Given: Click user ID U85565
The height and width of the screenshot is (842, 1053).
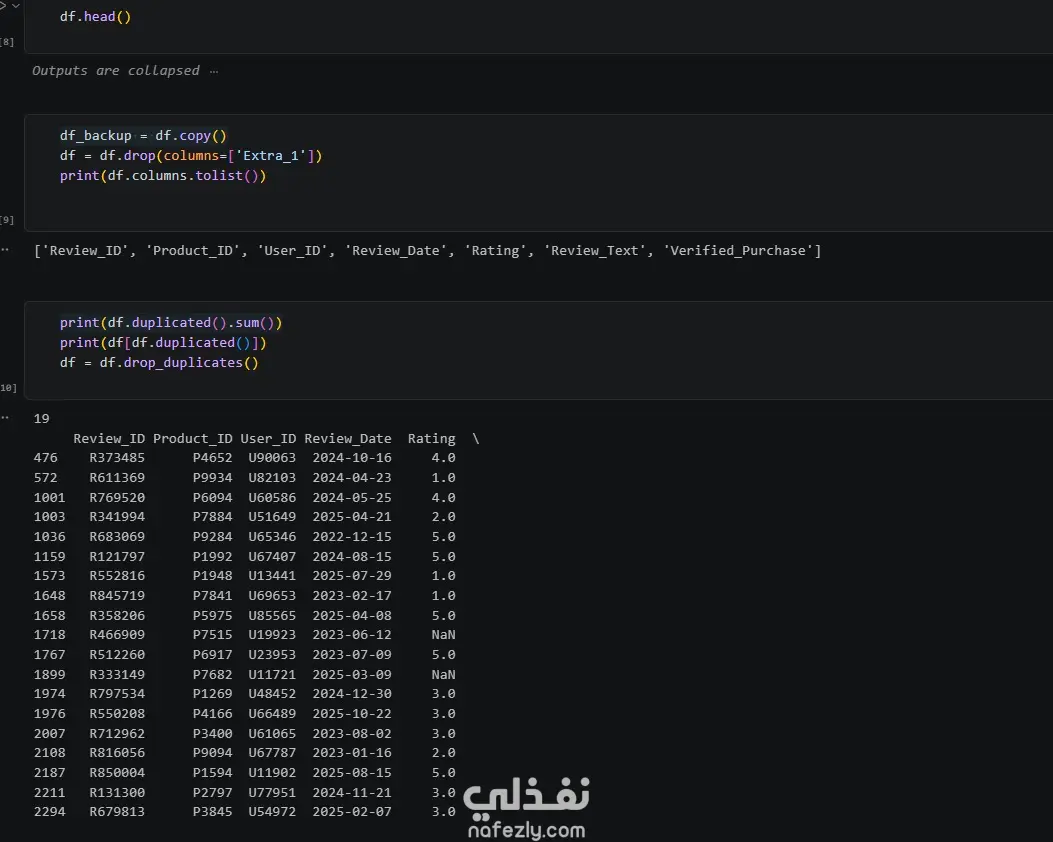Looking at the screenshot, I should pos(272,616).
